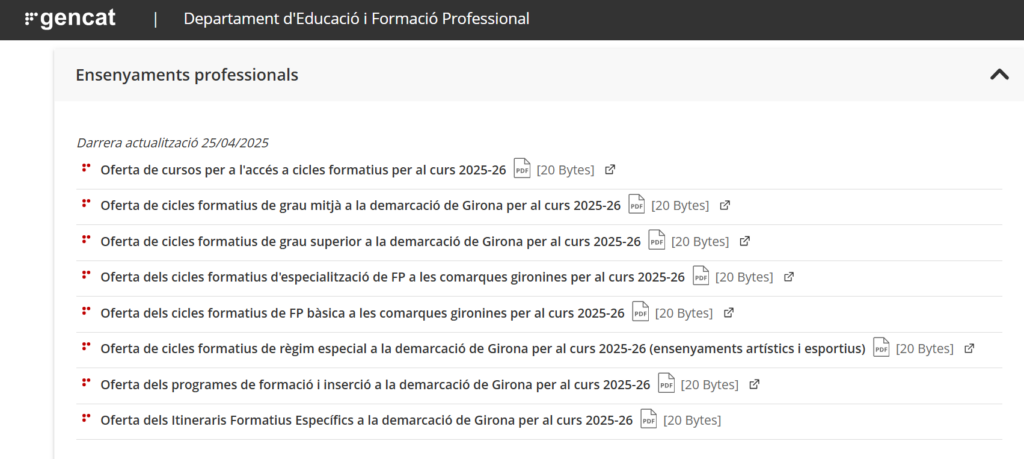The image size is (1024, 459).
Task: Click PDF icon for Itineraris Formatius Específics
Action: coord(648,420)
